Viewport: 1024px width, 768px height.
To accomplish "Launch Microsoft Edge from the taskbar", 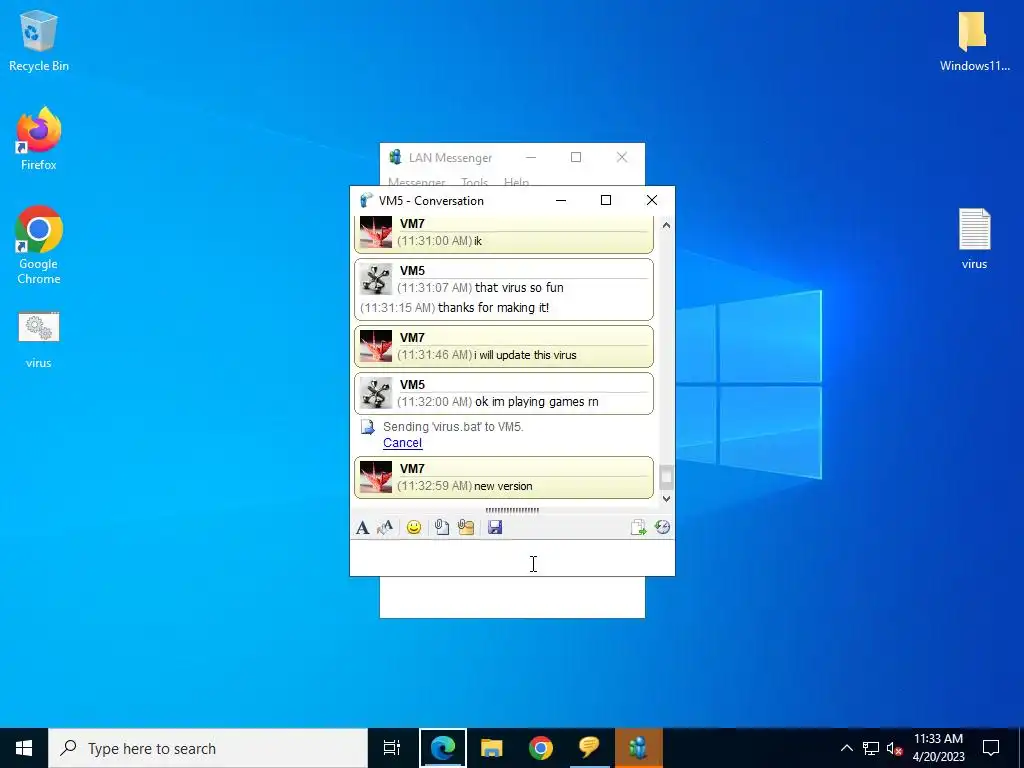I will coord(443,748).
